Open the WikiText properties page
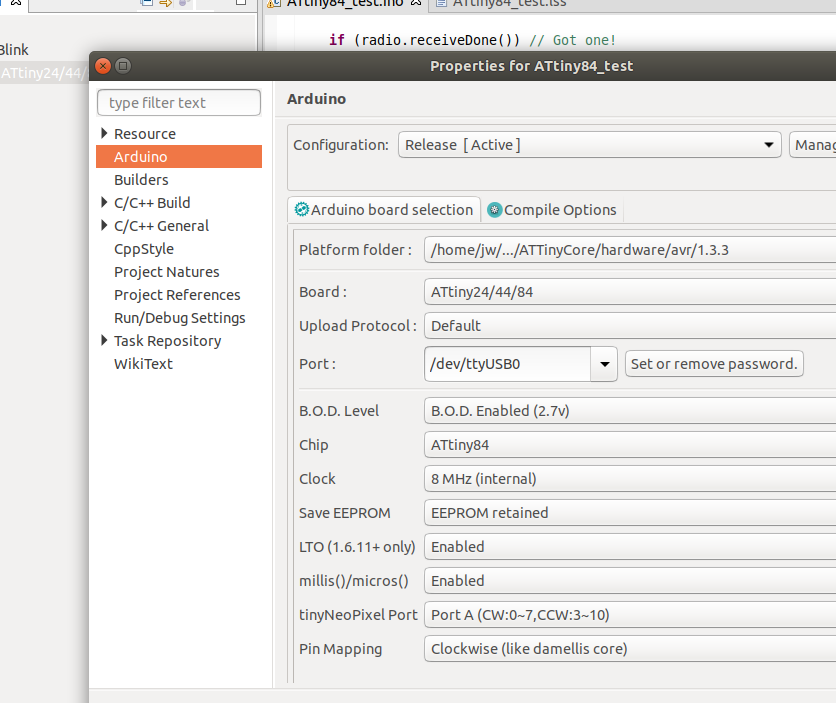 [143, 363]
